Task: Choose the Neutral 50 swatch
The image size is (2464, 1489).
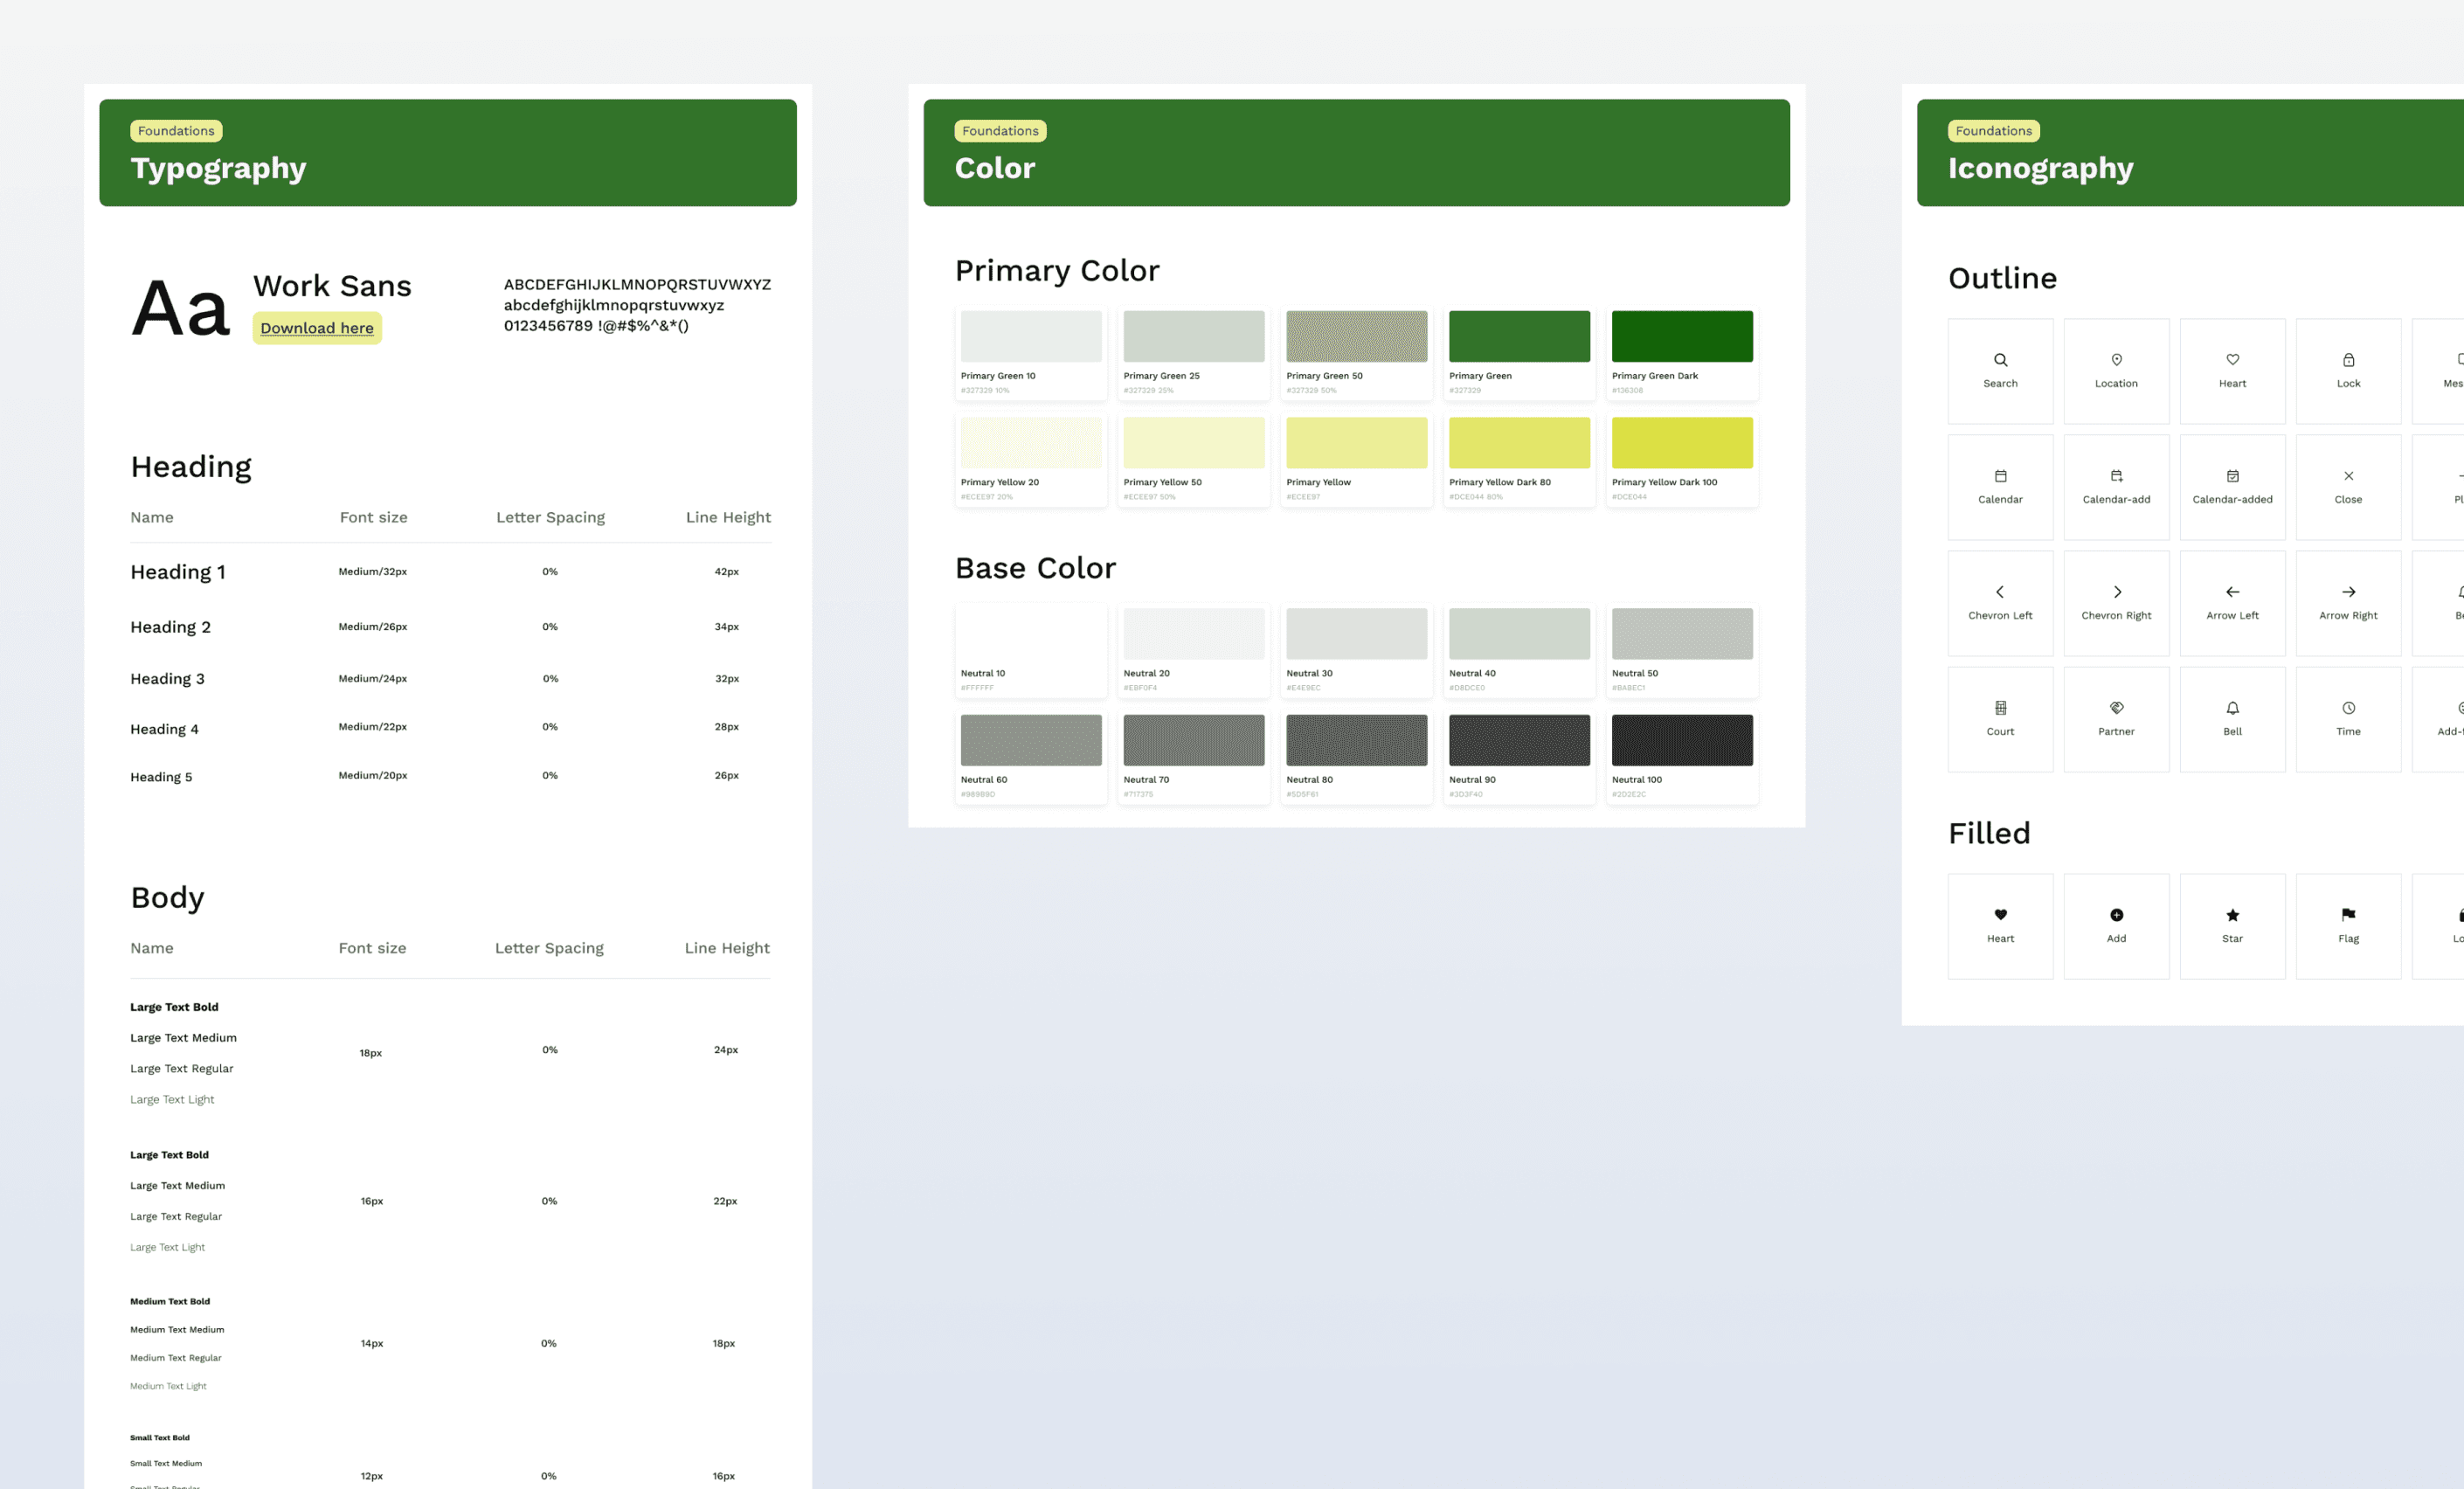Action: point(1682,634)
